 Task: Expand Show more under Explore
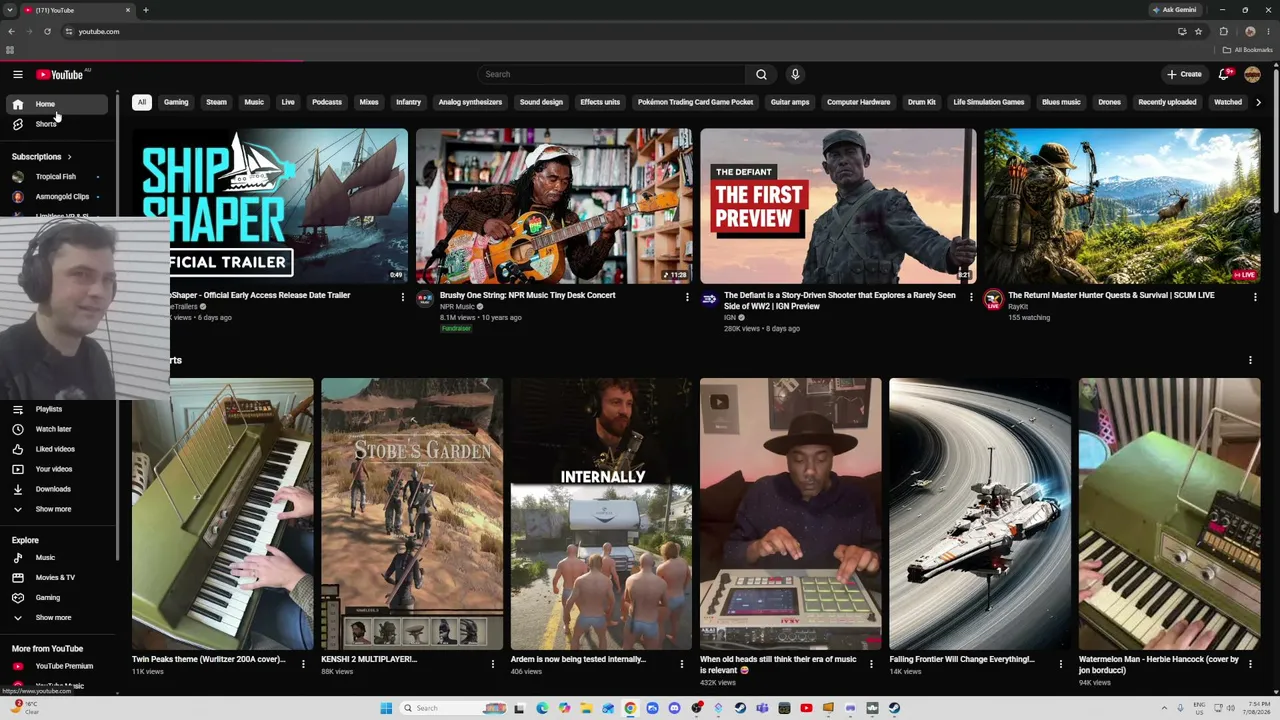click(x=55, y=618)
